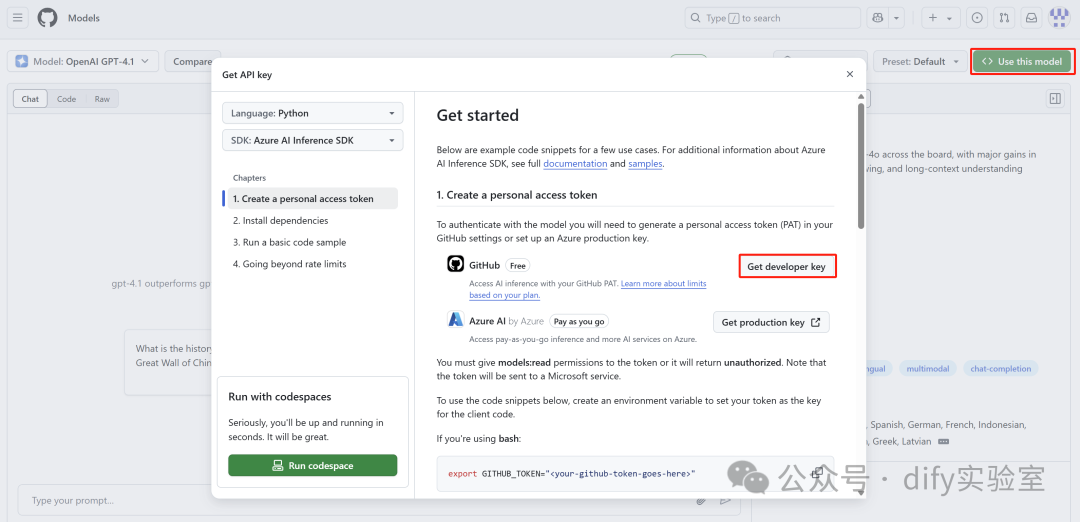Screen dimensions: 1080x522
Task: Toggle the right sidebar panel icon
Action: [1054, 98]
